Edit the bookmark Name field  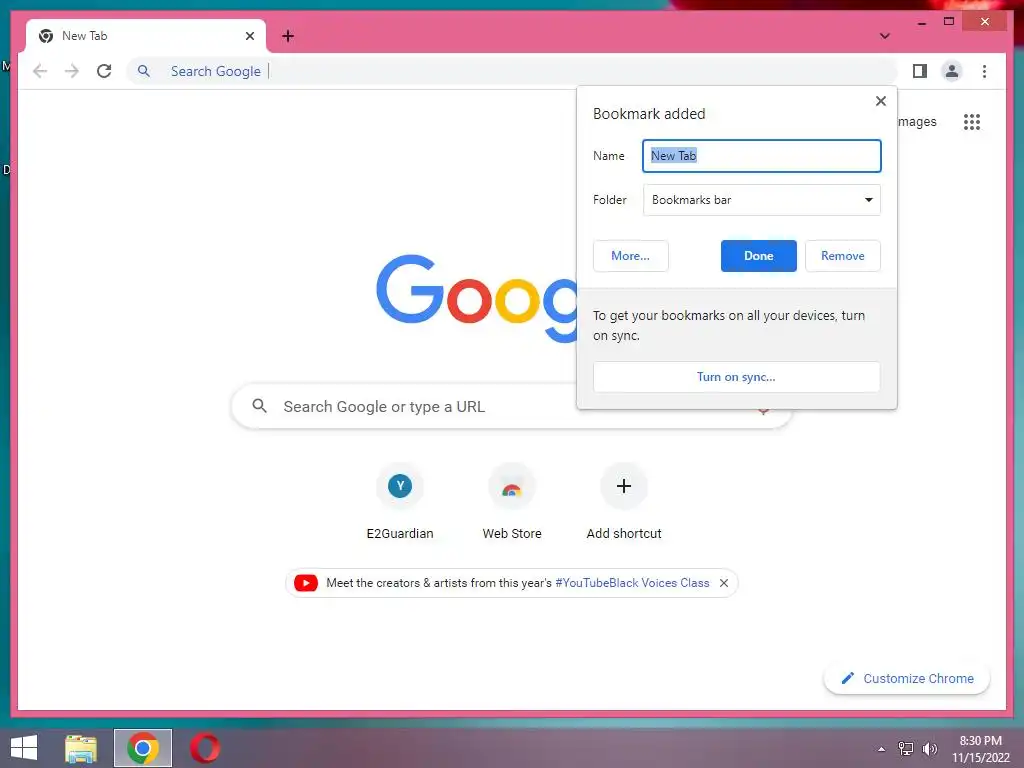761,156
